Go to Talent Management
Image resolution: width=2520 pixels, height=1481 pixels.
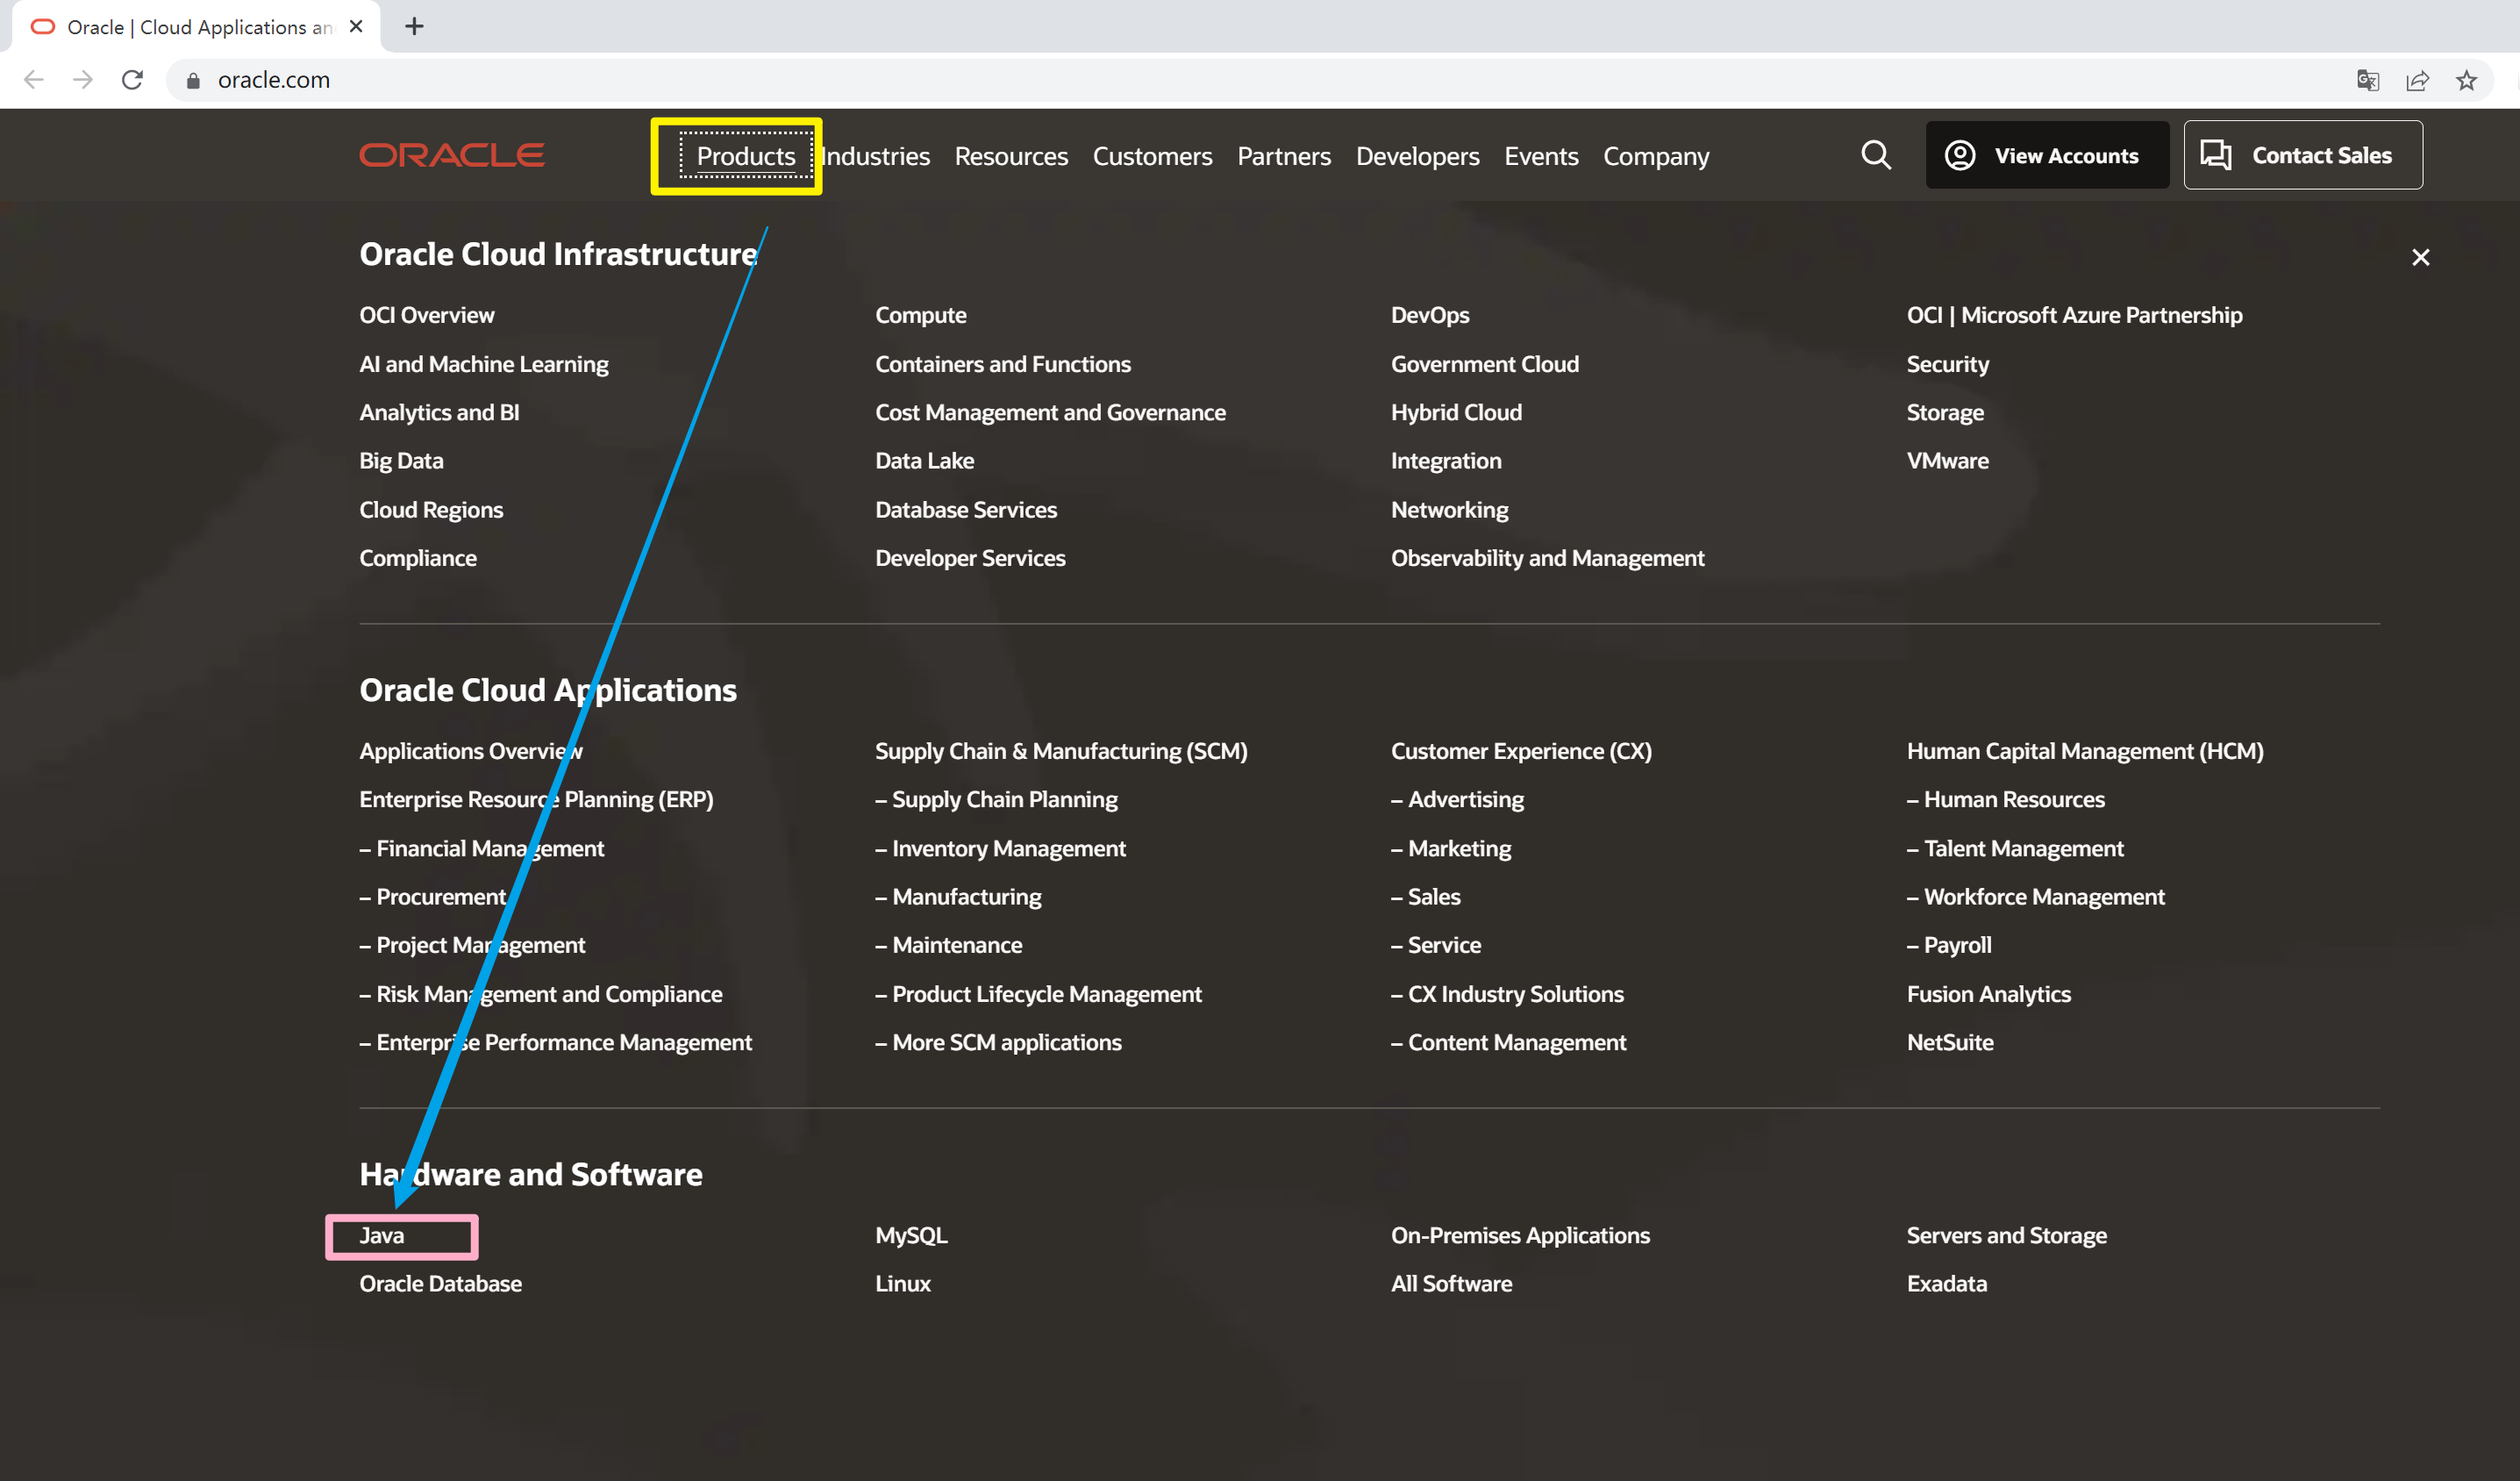(x=2015, y=848)
